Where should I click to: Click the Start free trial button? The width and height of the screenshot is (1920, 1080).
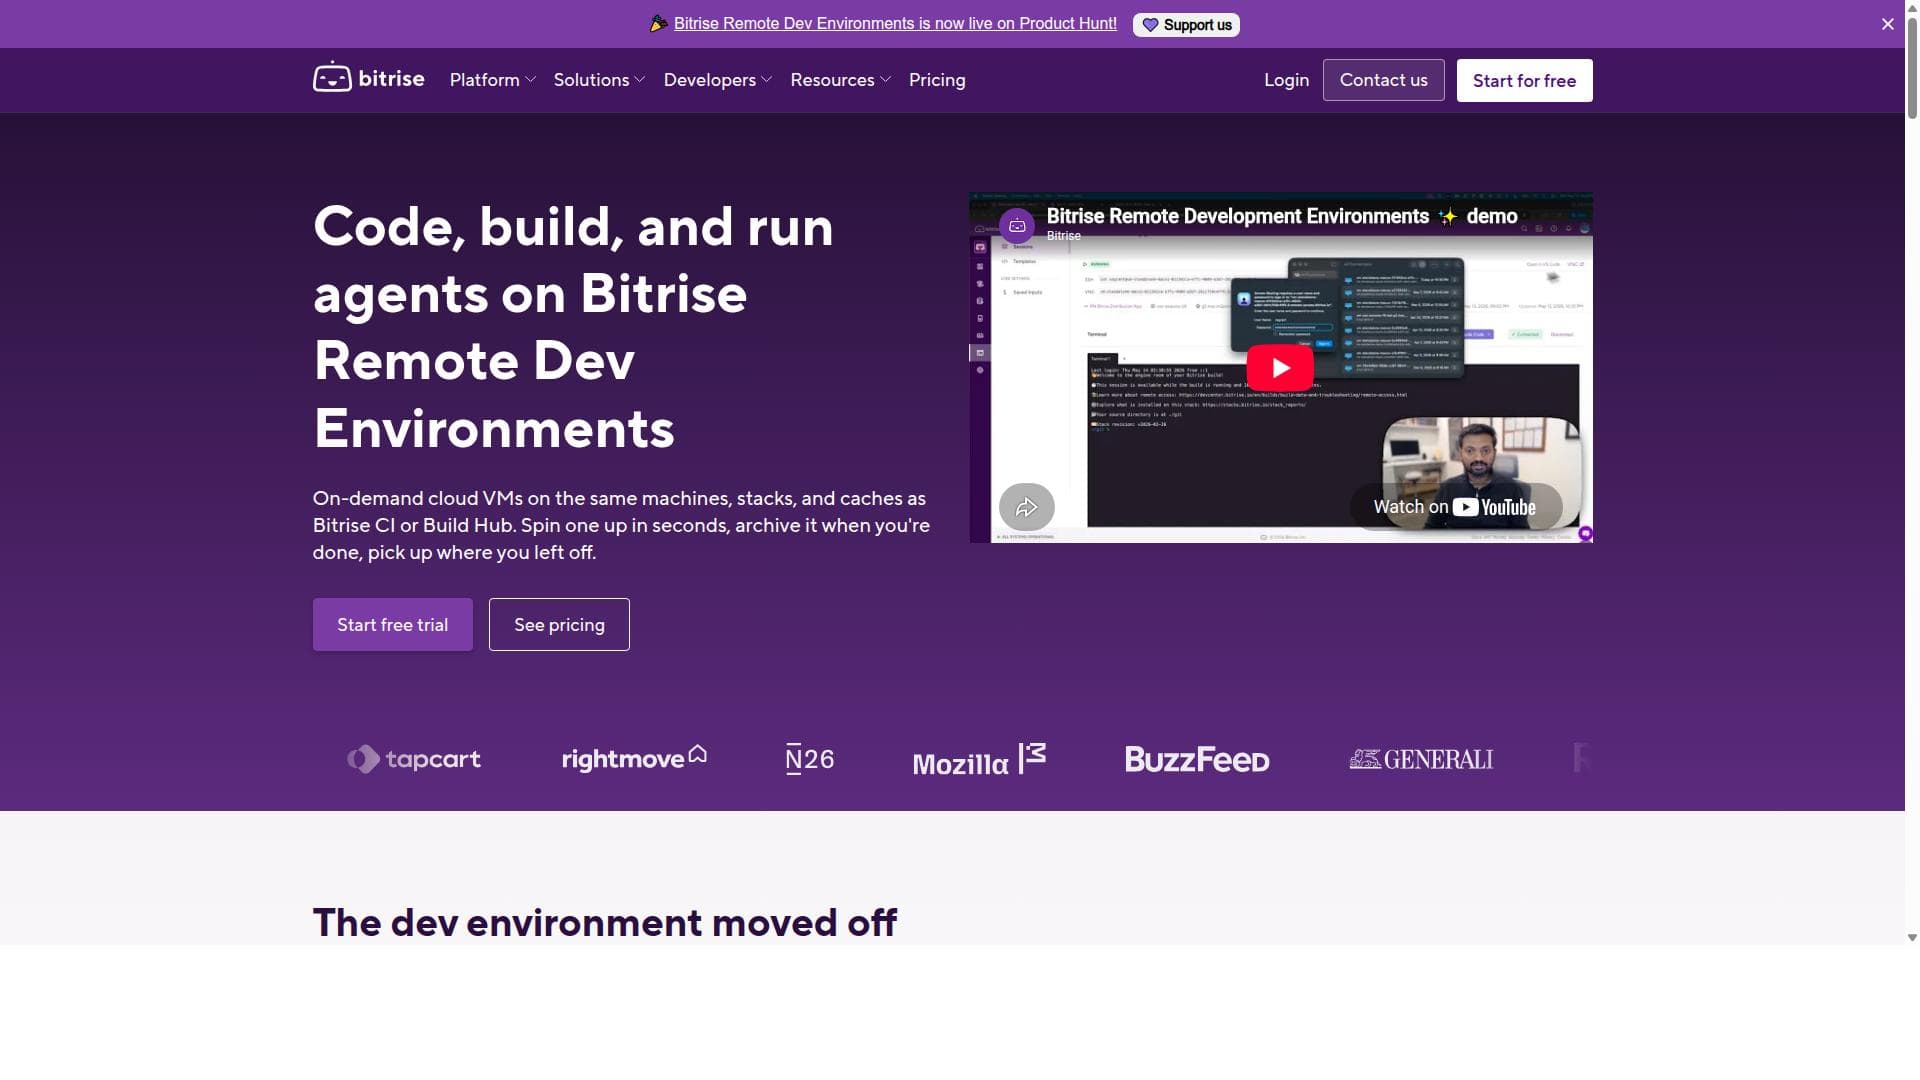[392, 624]
